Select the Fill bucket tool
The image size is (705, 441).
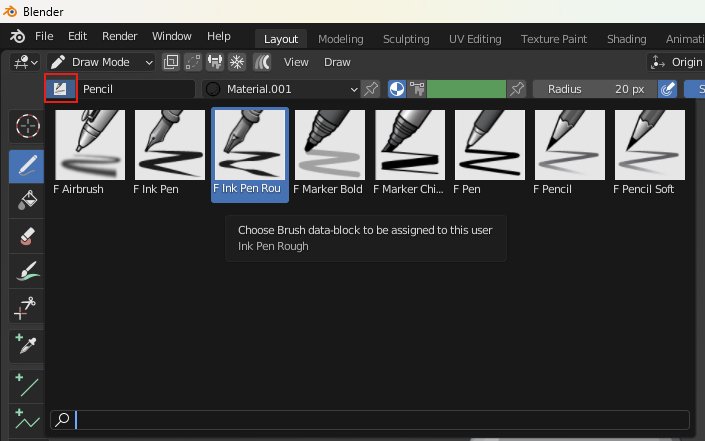[27, 200]
